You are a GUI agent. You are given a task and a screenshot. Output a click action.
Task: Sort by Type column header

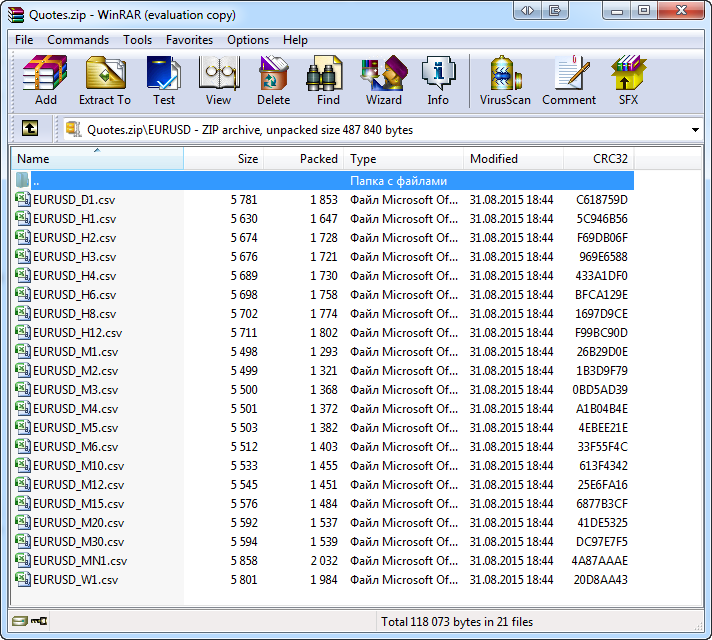pos(403,159)
